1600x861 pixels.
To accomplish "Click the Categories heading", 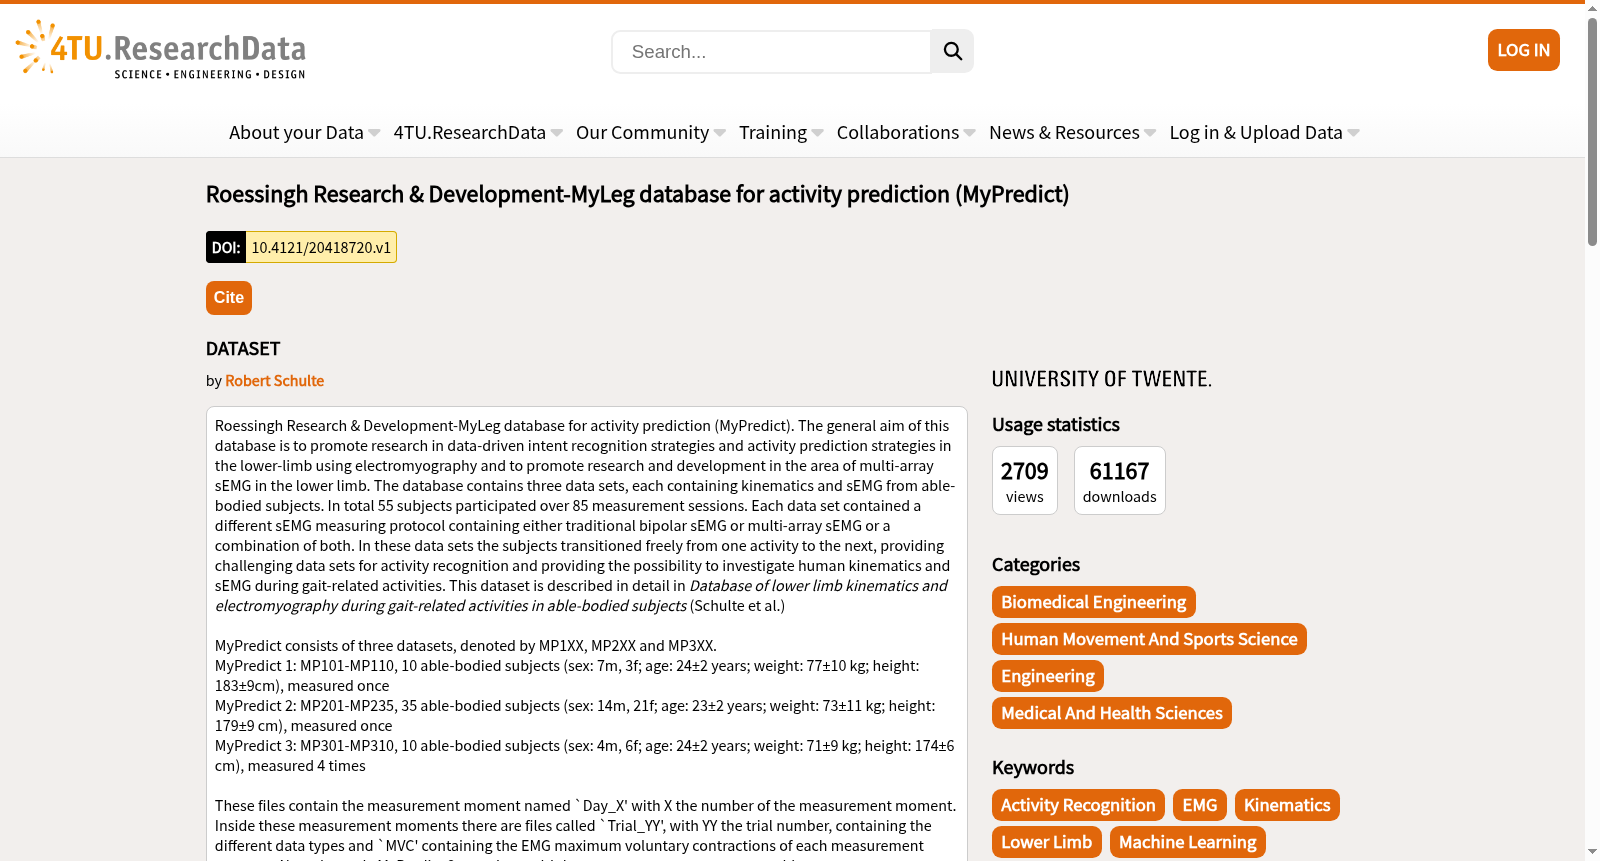I will 1036,565.
